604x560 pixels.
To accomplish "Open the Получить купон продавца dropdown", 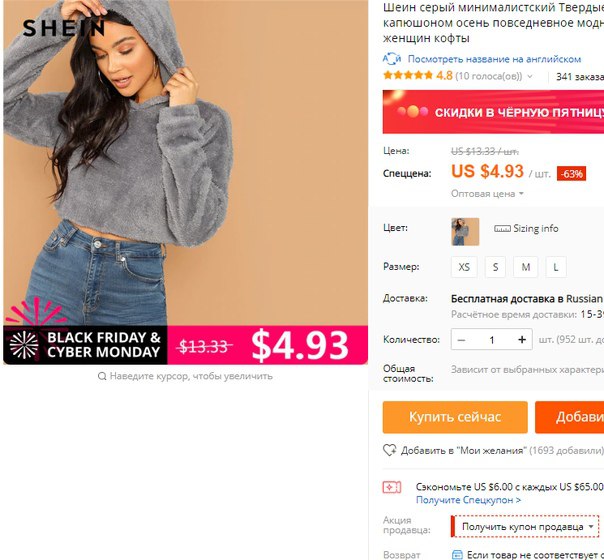I will click(527, 526).
